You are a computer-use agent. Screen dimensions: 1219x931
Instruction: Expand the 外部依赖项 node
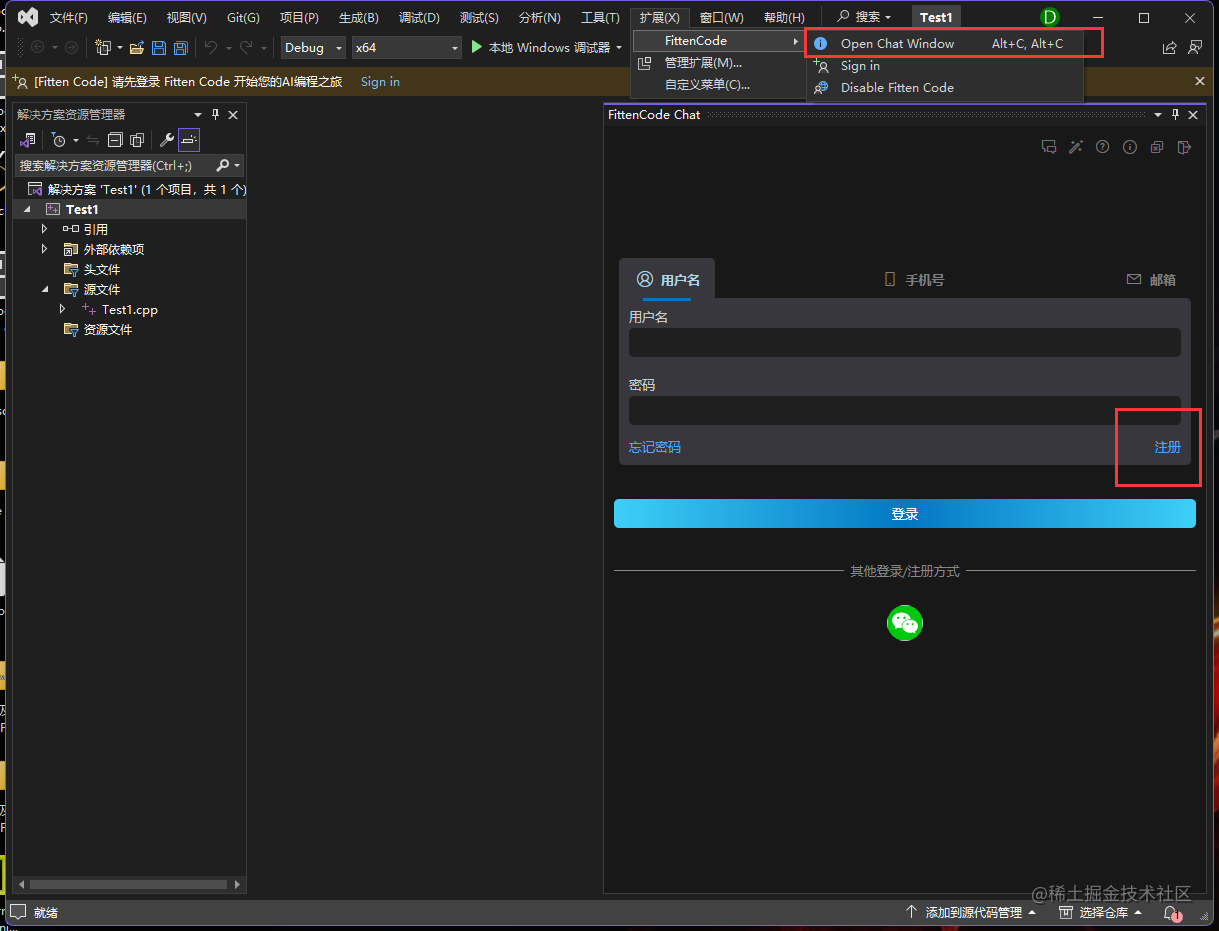click(44, 249)
